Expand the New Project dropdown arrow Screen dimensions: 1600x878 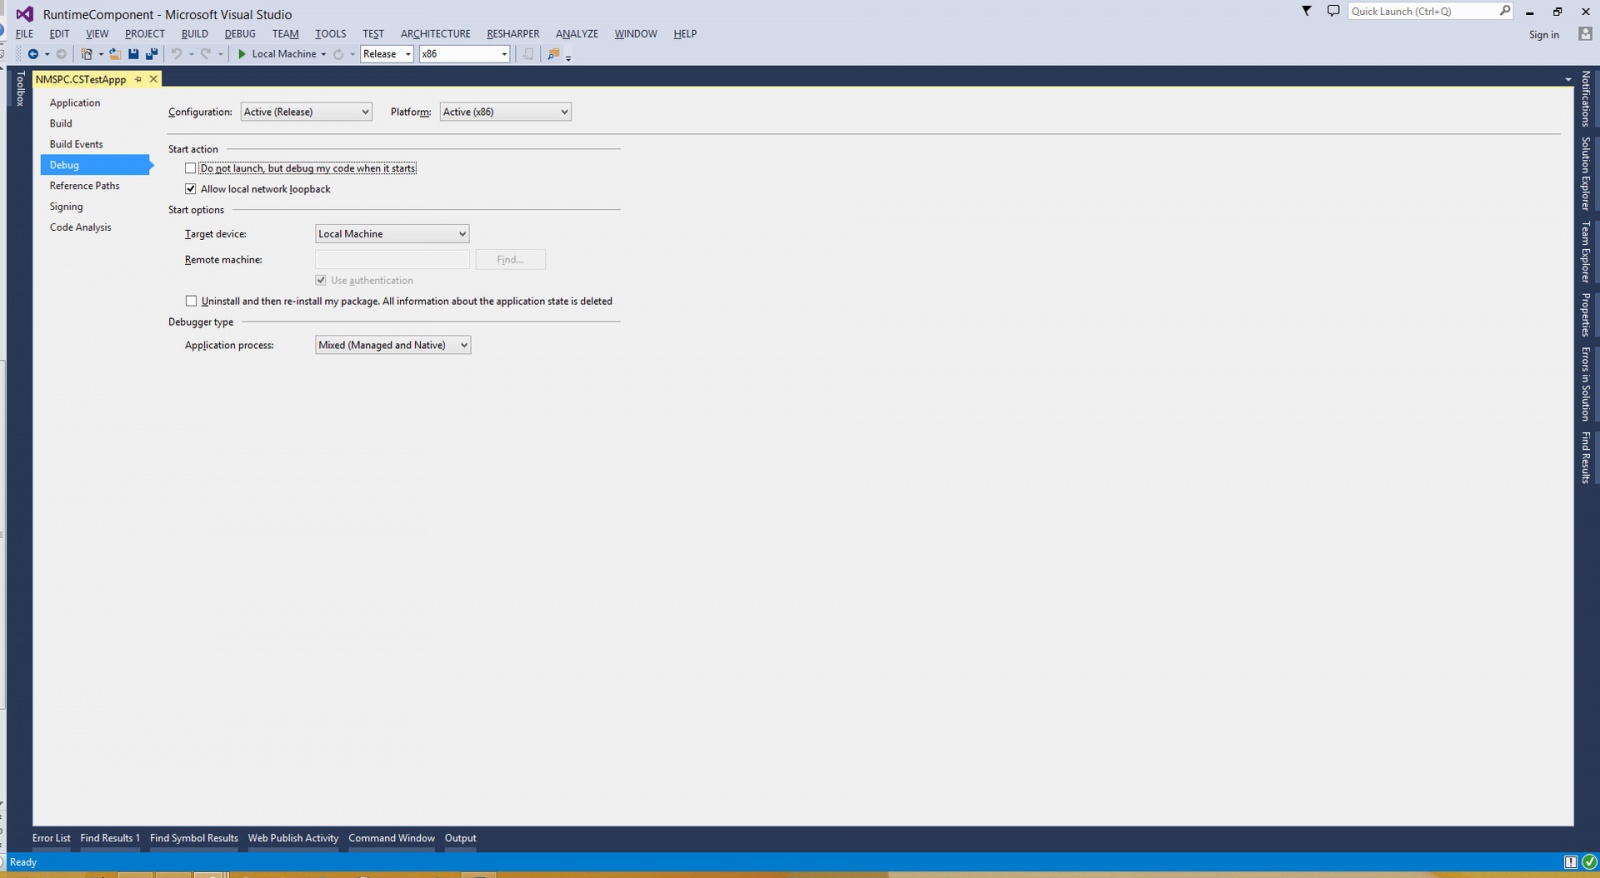coord(101,54)
